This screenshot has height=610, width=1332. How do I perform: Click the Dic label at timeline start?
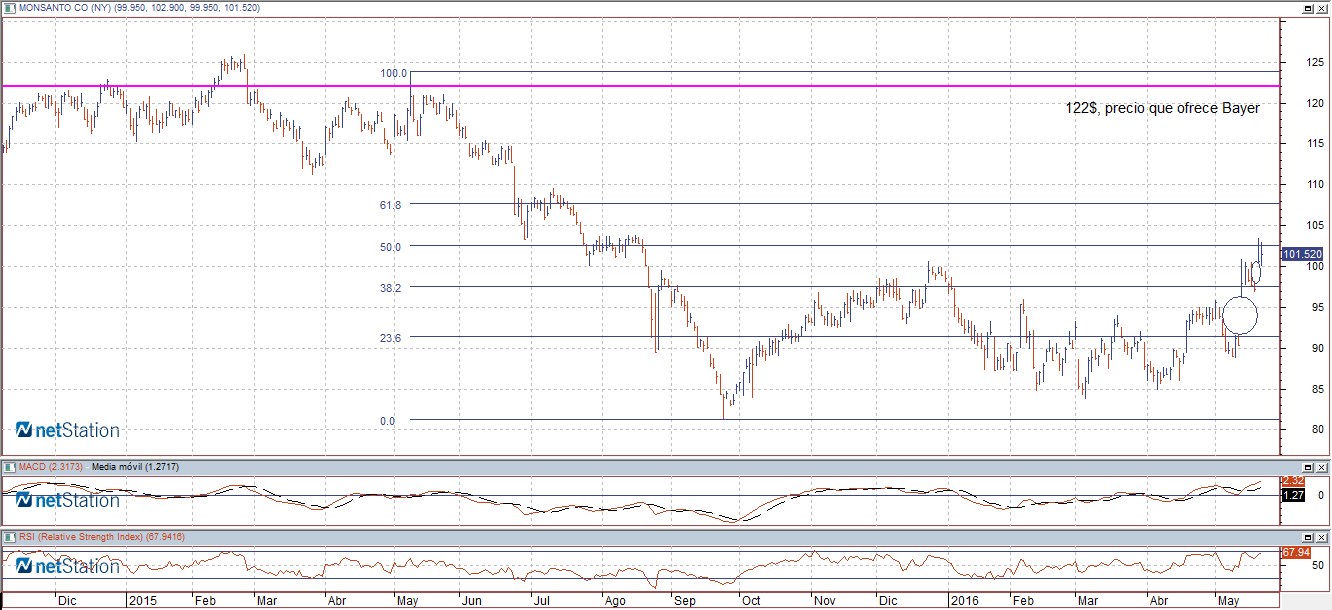(x=66, y=601)
